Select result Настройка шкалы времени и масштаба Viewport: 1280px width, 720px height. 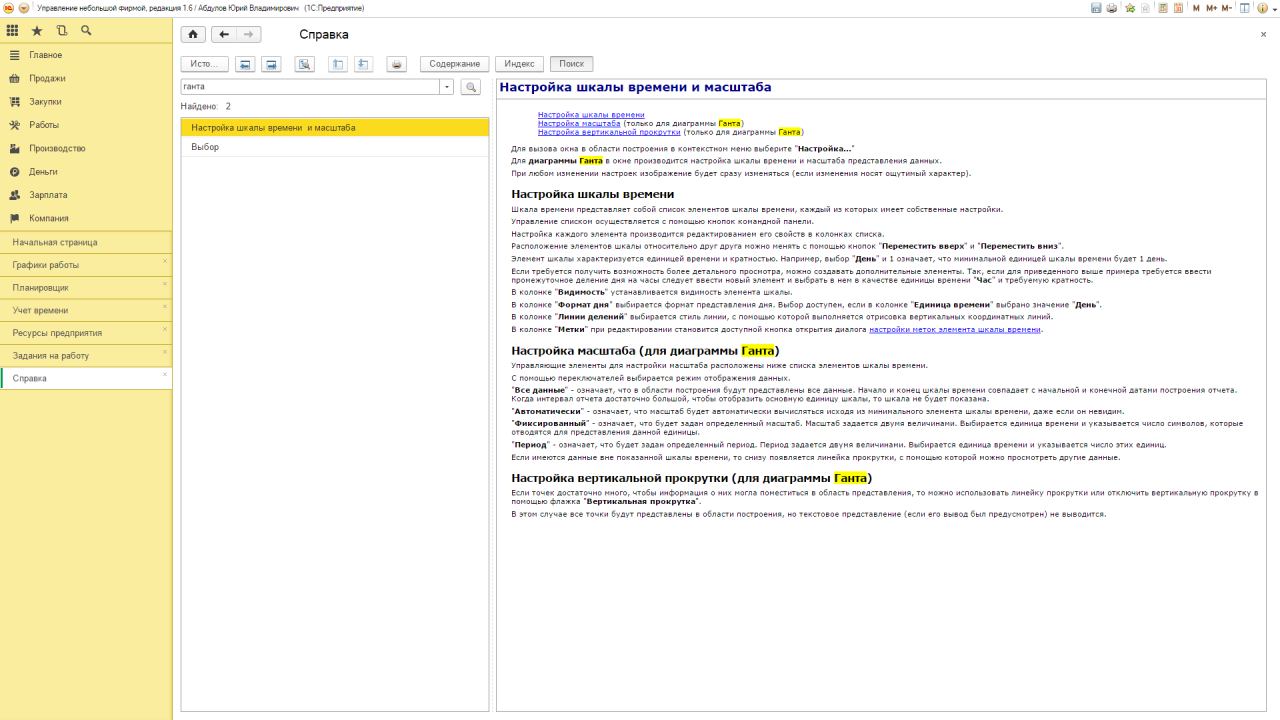(335, 128)
